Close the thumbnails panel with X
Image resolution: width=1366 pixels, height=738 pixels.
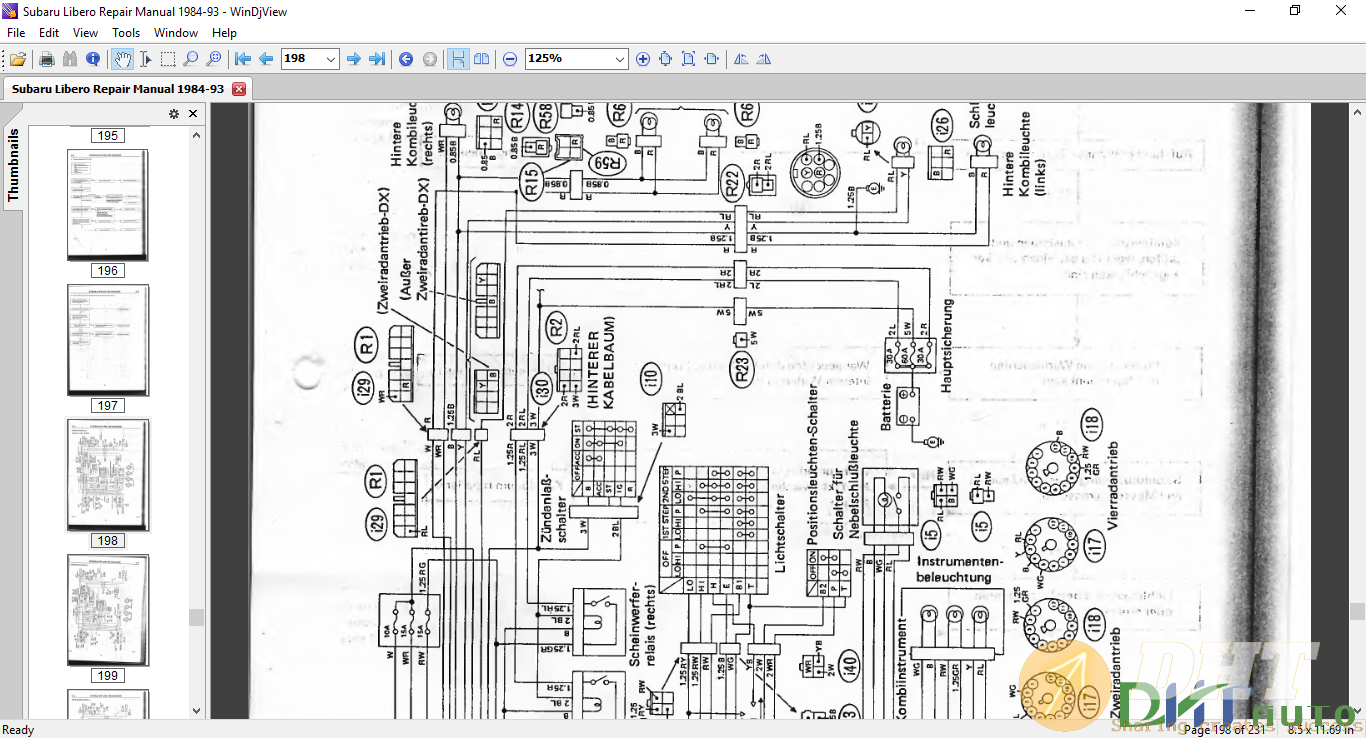[x=193, y=114]
